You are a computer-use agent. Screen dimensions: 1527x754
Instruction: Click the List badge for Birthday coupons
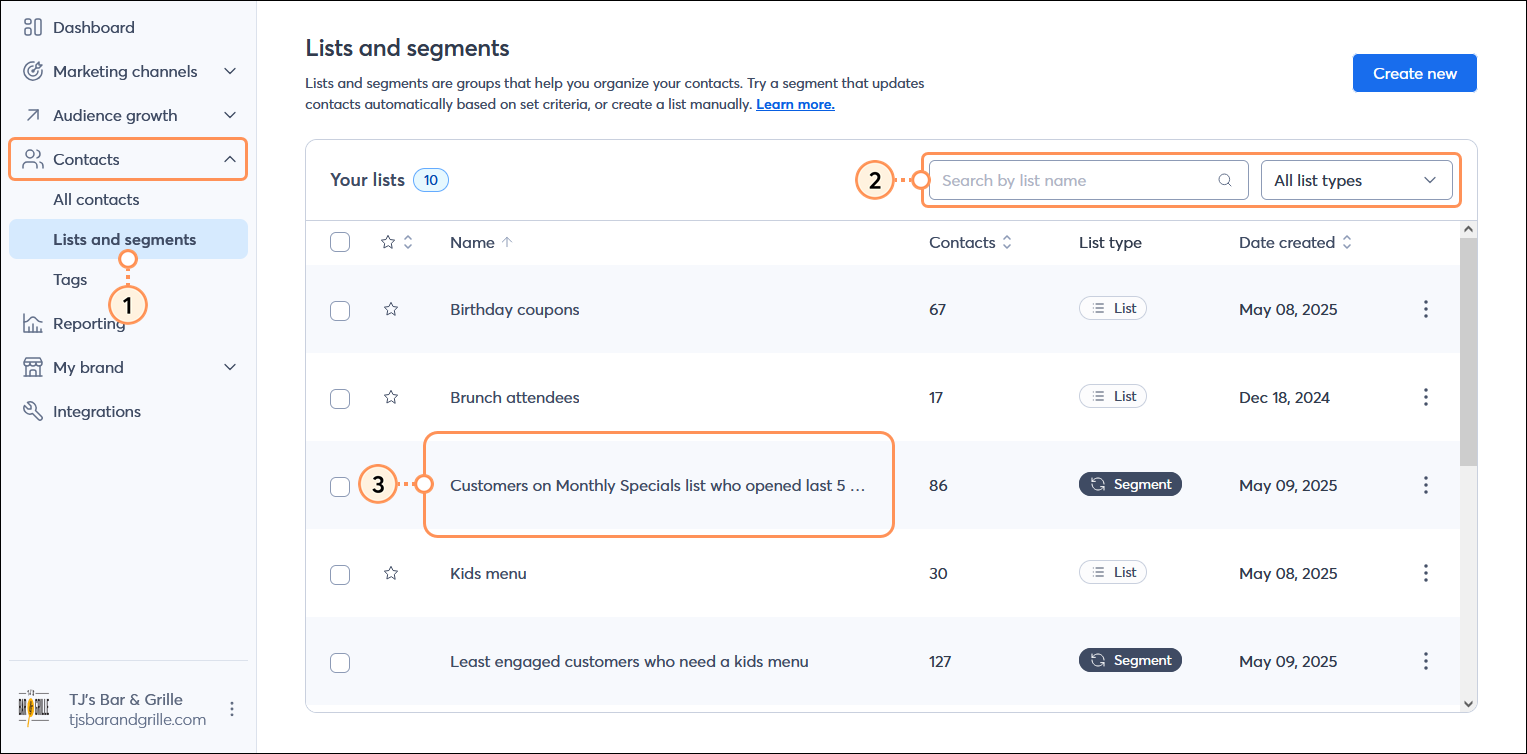1113,308
